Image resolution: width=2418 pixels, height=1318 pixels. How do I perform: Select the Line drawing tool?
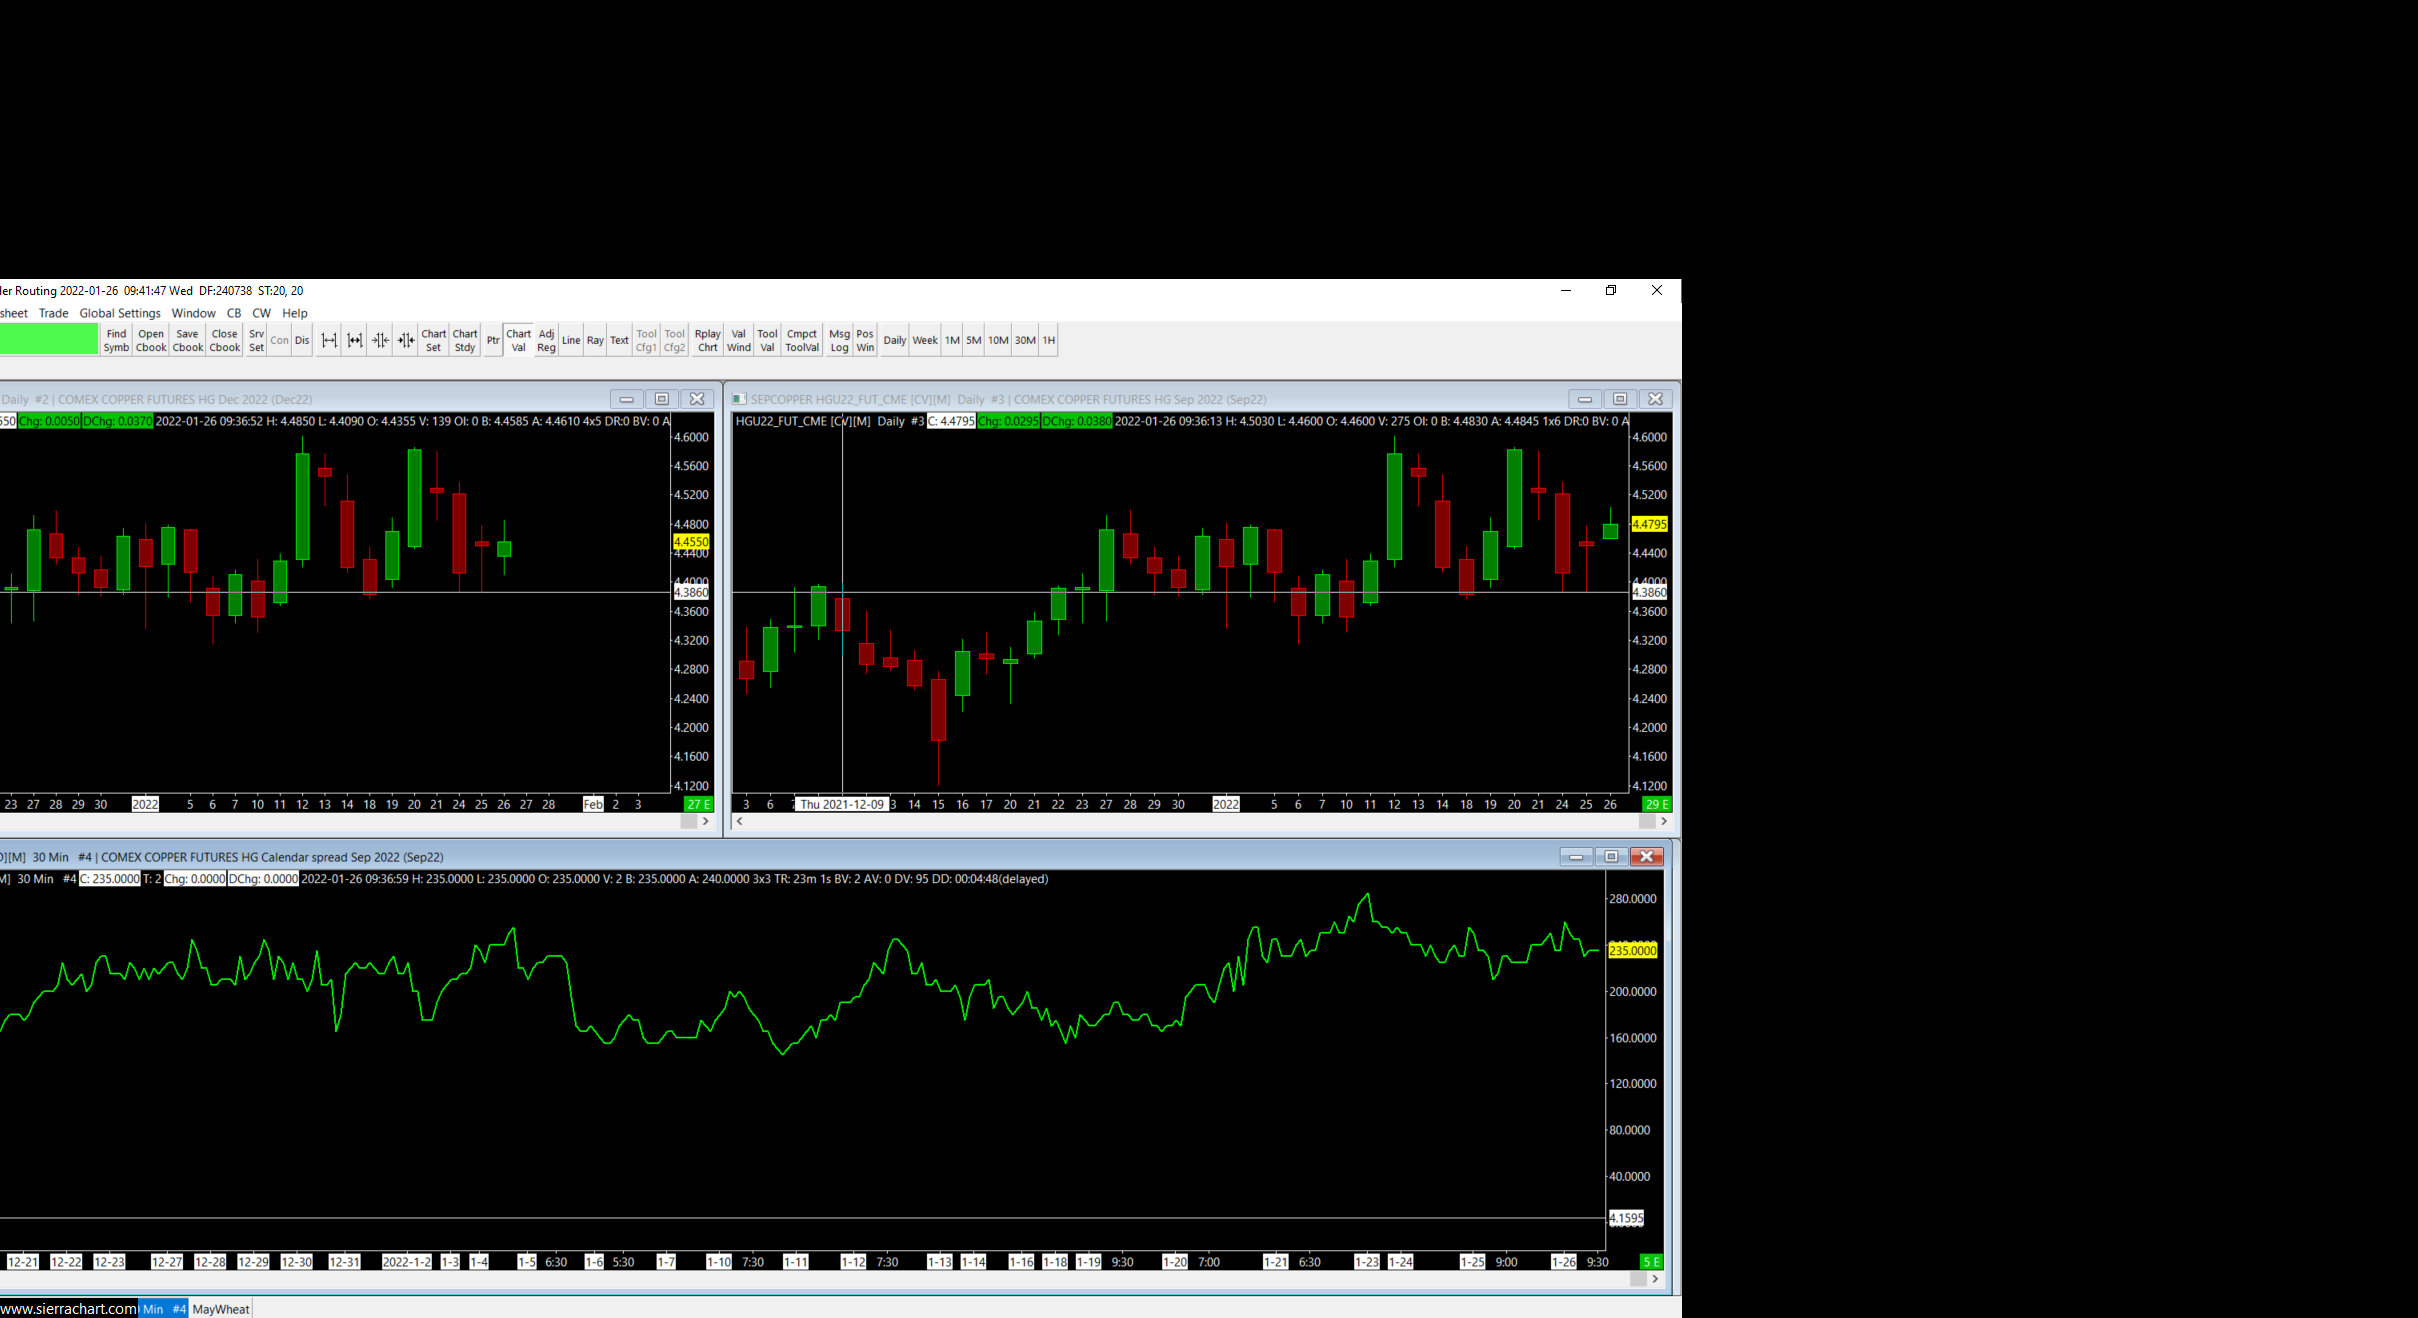[x=571, y=341]
